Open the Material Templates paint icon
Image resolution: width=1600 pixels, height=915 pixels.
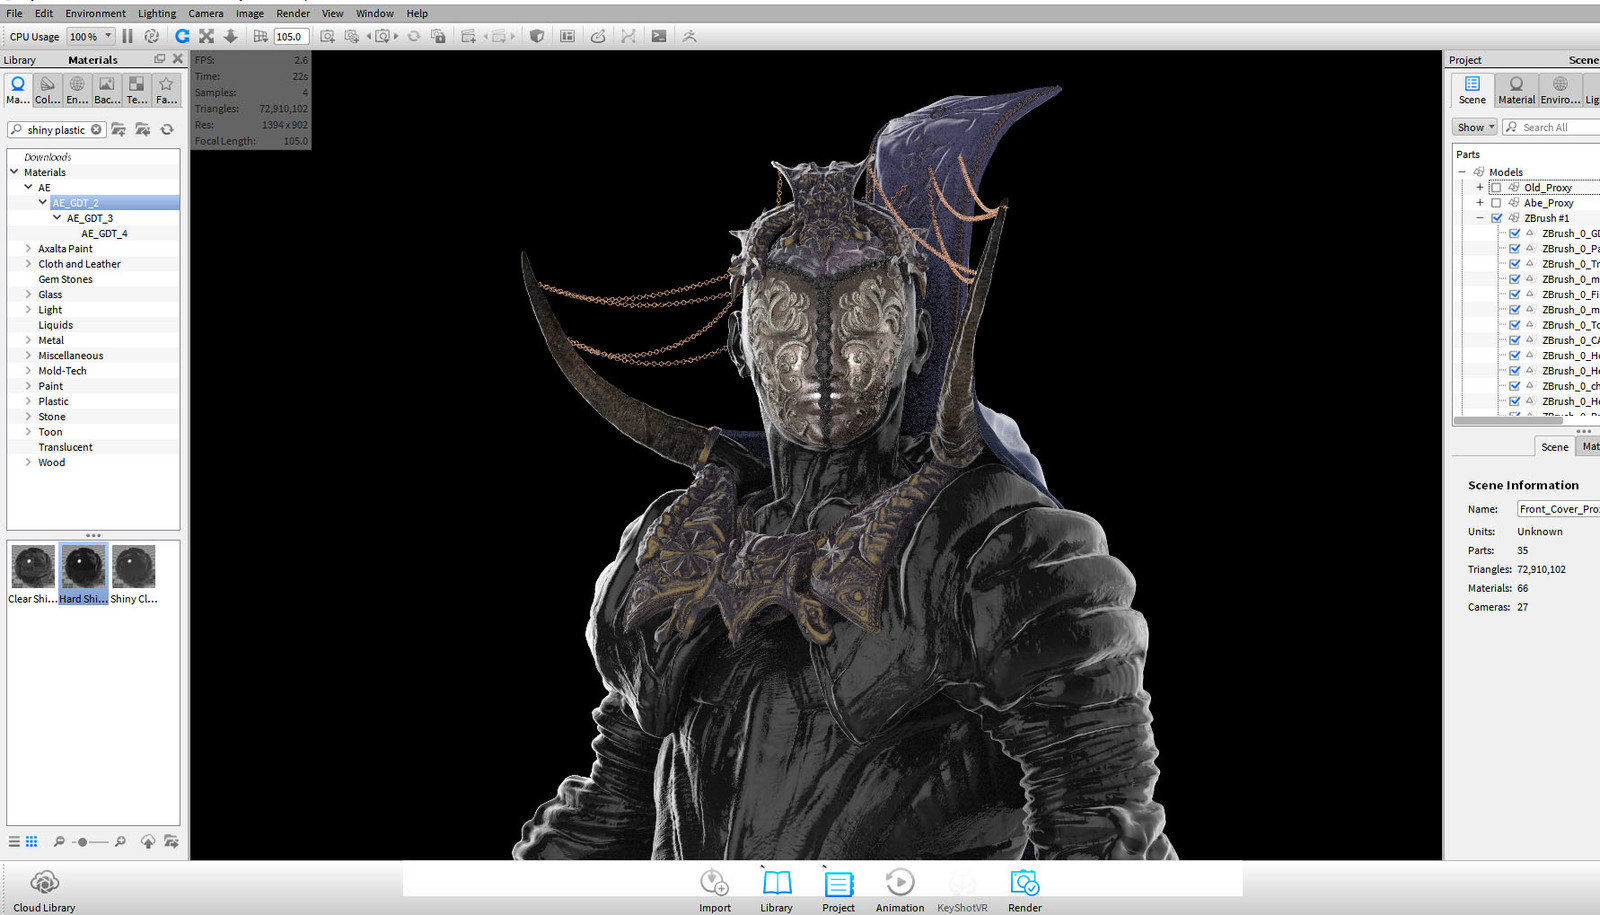click(598, 36)
